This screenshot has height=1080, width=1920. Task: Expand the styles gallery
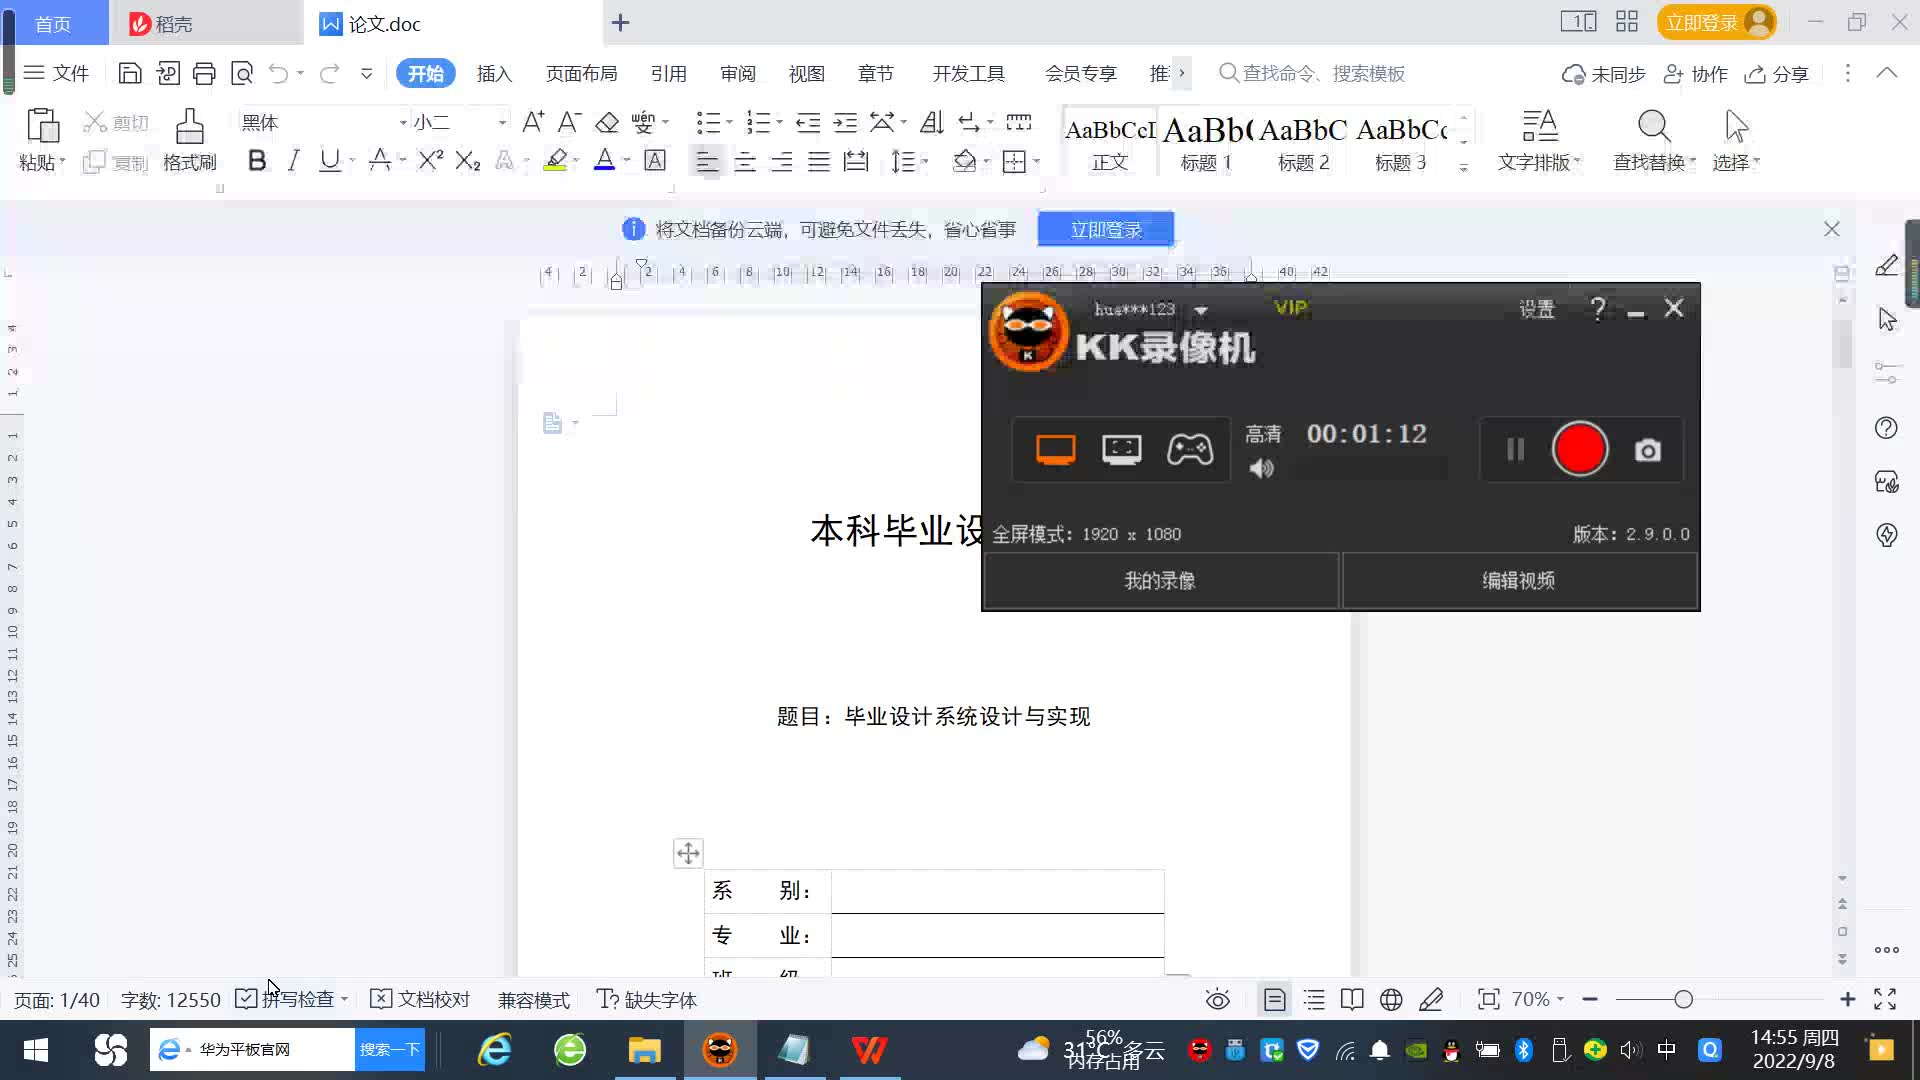coord(1464,168)
